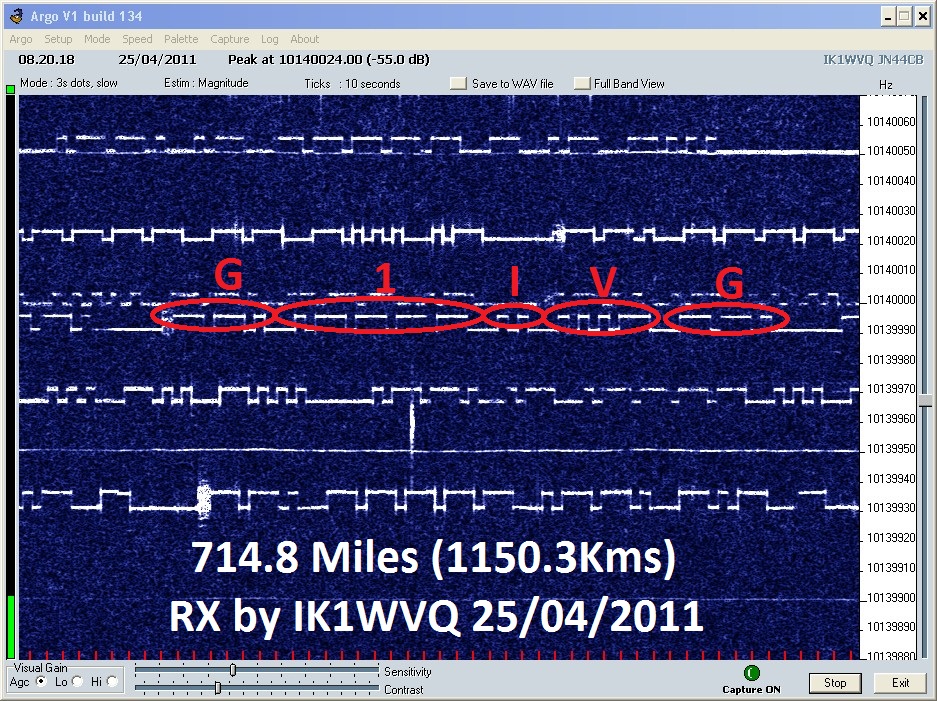Click the Contrast slider handle
Screen dimensions: 937x701
[217, 688]
